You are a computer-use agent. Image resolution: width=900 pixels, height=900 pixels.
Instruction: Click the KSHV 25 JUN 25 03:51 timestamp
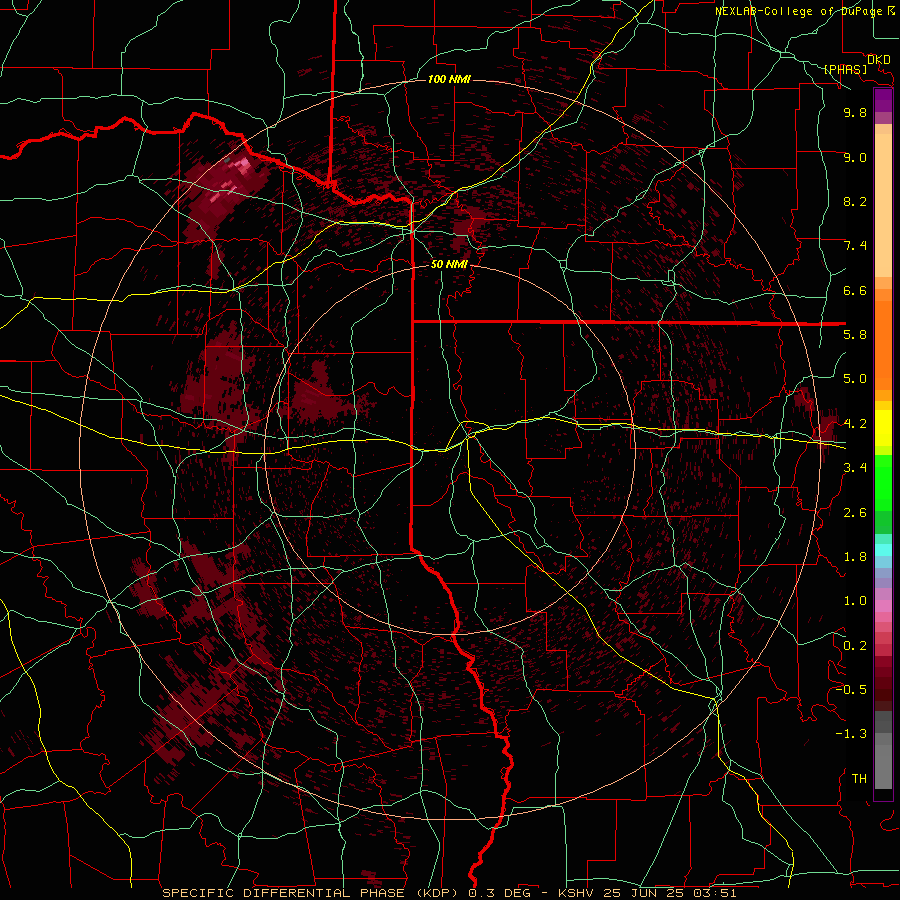(647, 893)
